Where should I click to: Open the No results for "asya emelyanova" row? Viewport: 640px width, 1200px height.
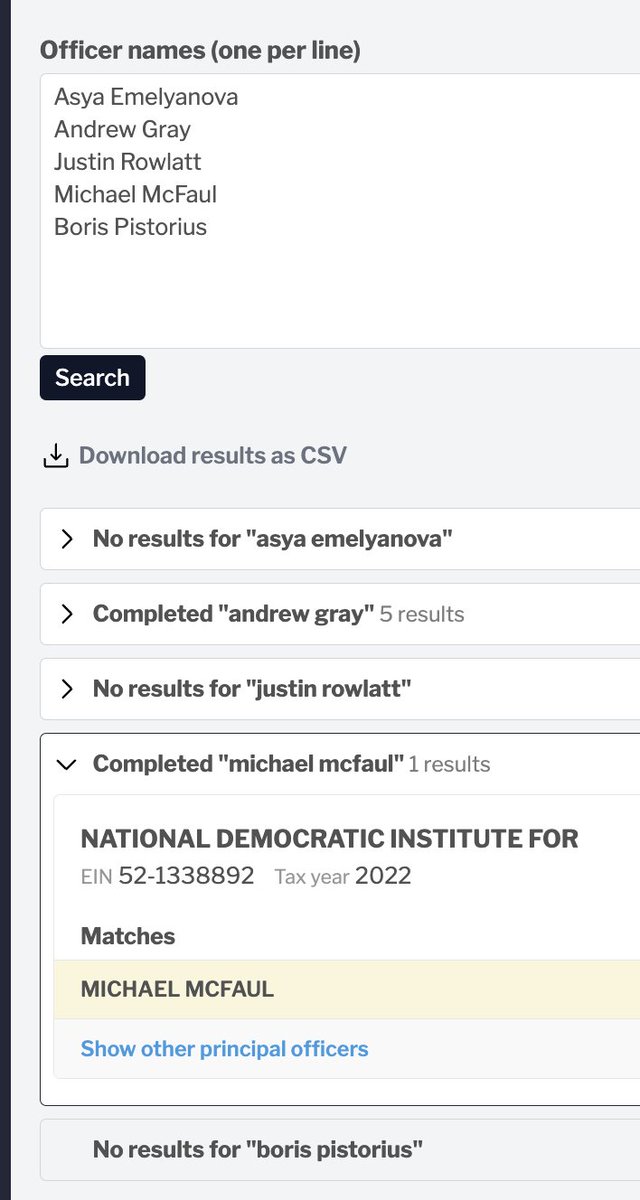[x=340, y=539]
